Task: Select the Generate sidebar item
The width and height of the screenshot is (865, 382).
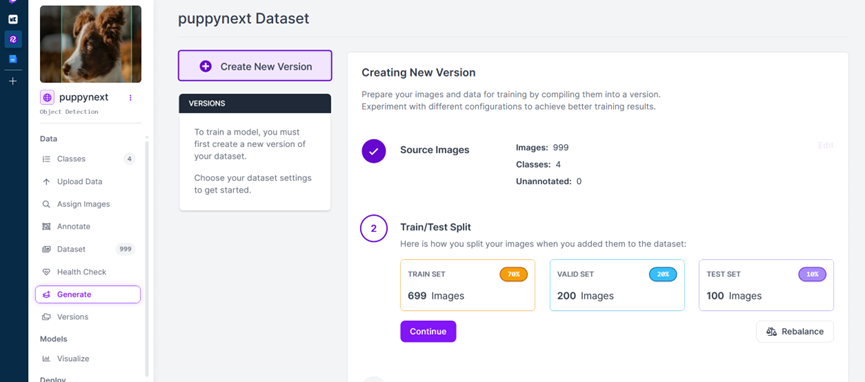Action: 88,295
